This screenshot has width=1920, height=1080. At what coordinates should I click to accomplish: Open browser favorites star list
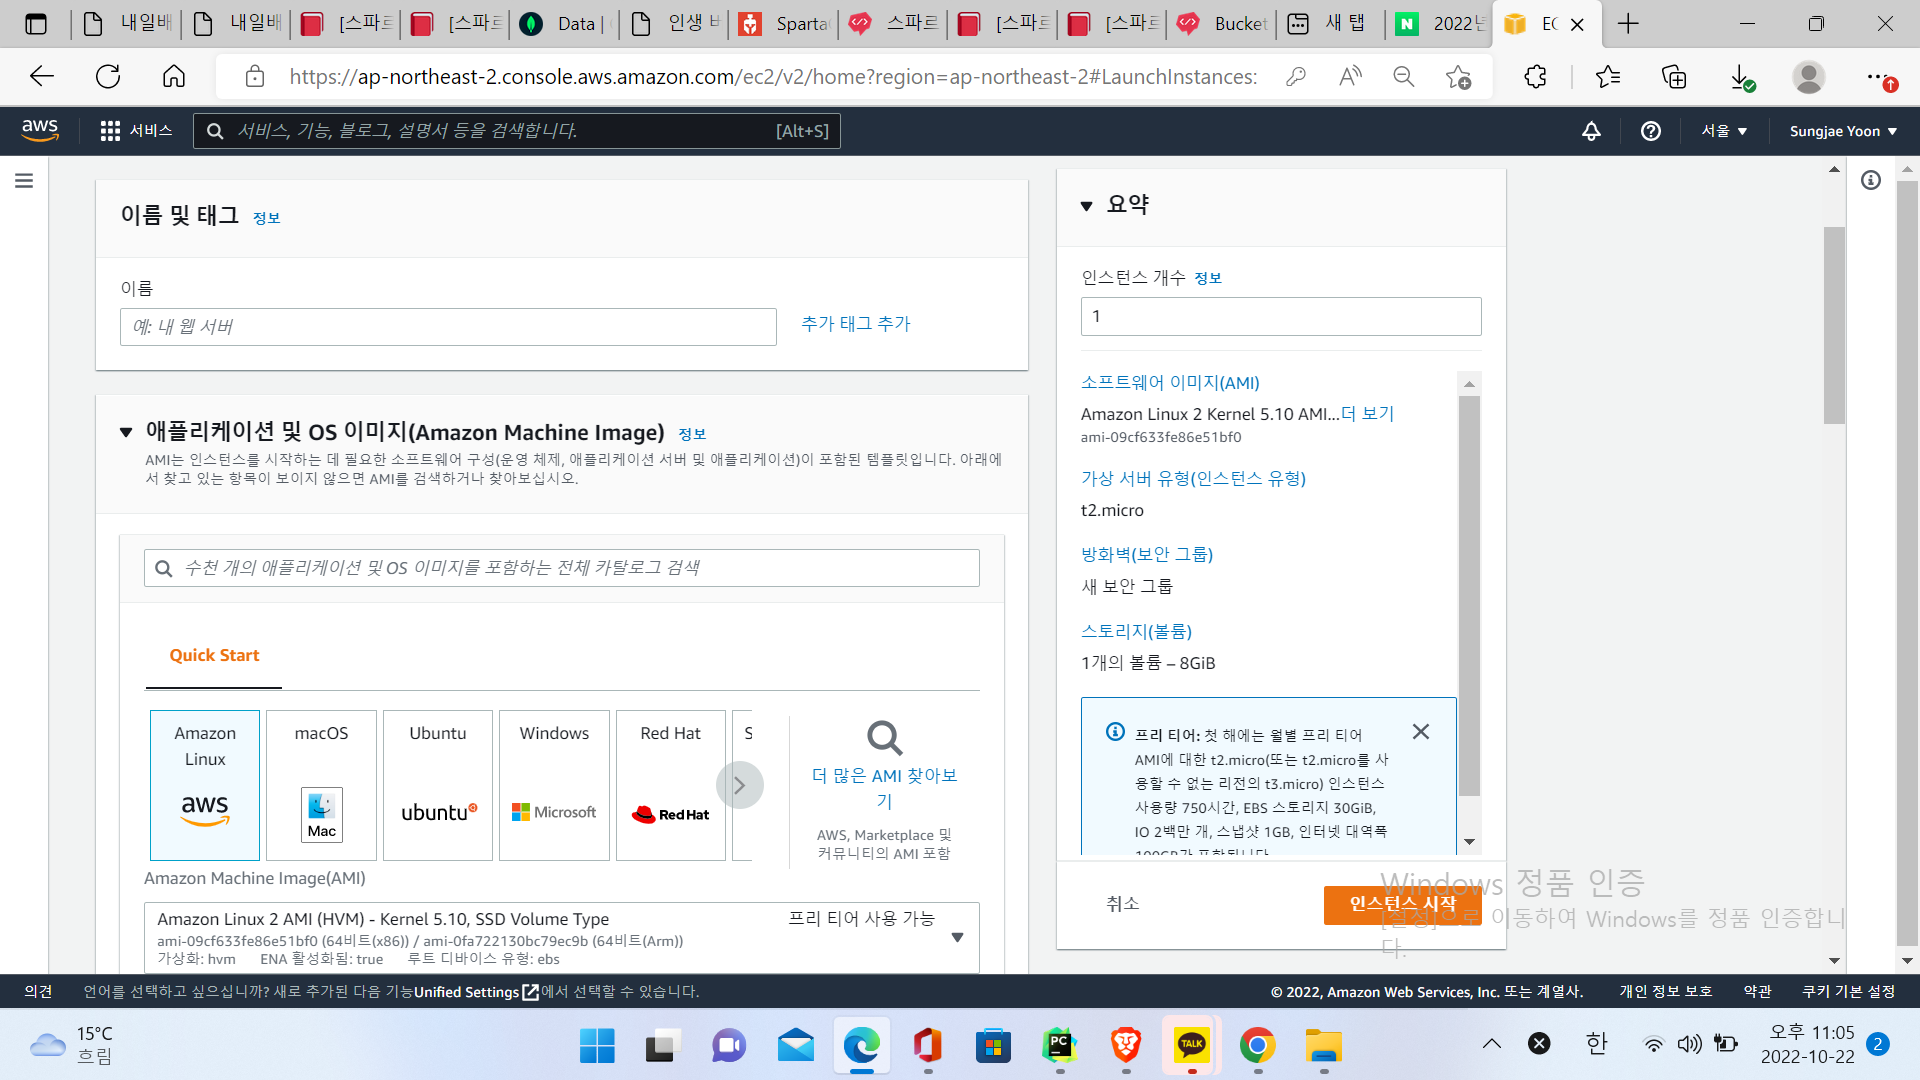1608,76
